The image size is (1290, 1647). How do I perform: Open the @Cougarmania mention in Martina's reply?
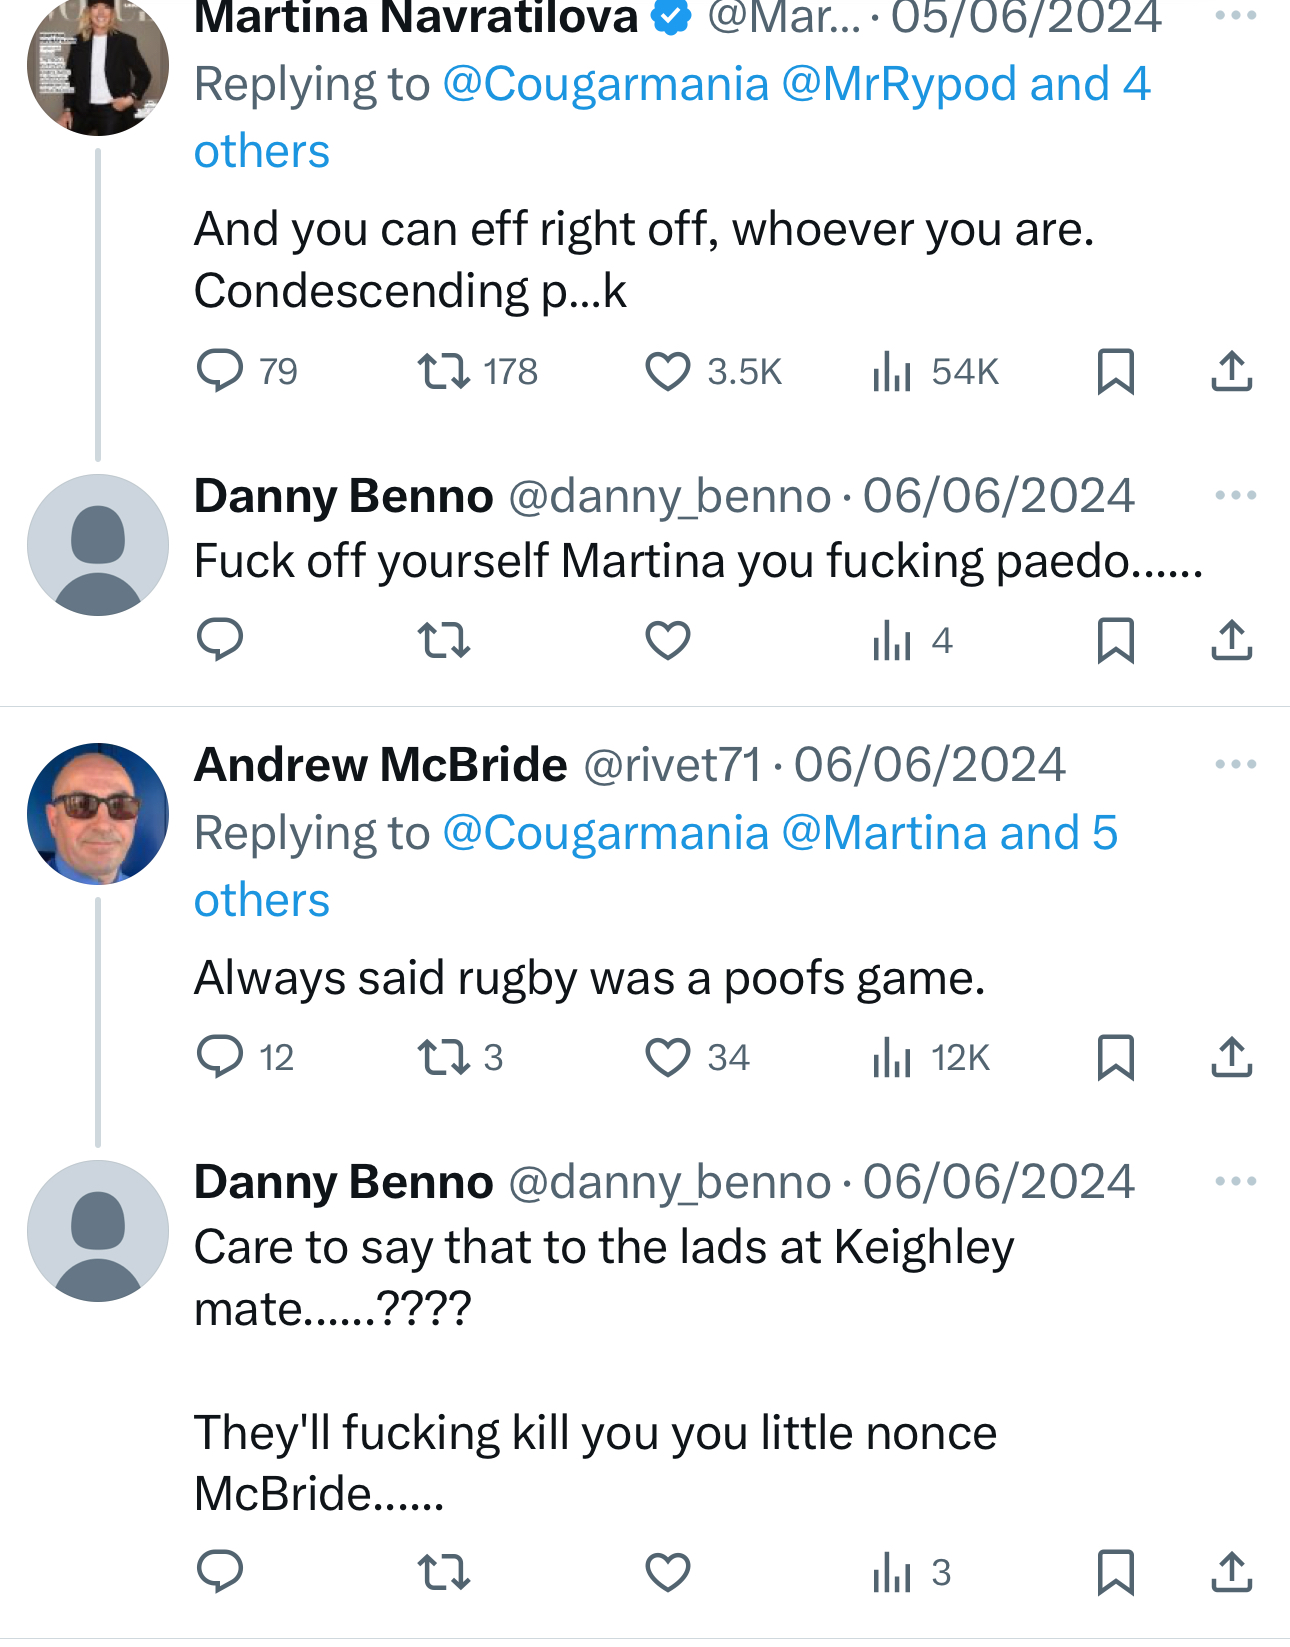coord(605,84)
